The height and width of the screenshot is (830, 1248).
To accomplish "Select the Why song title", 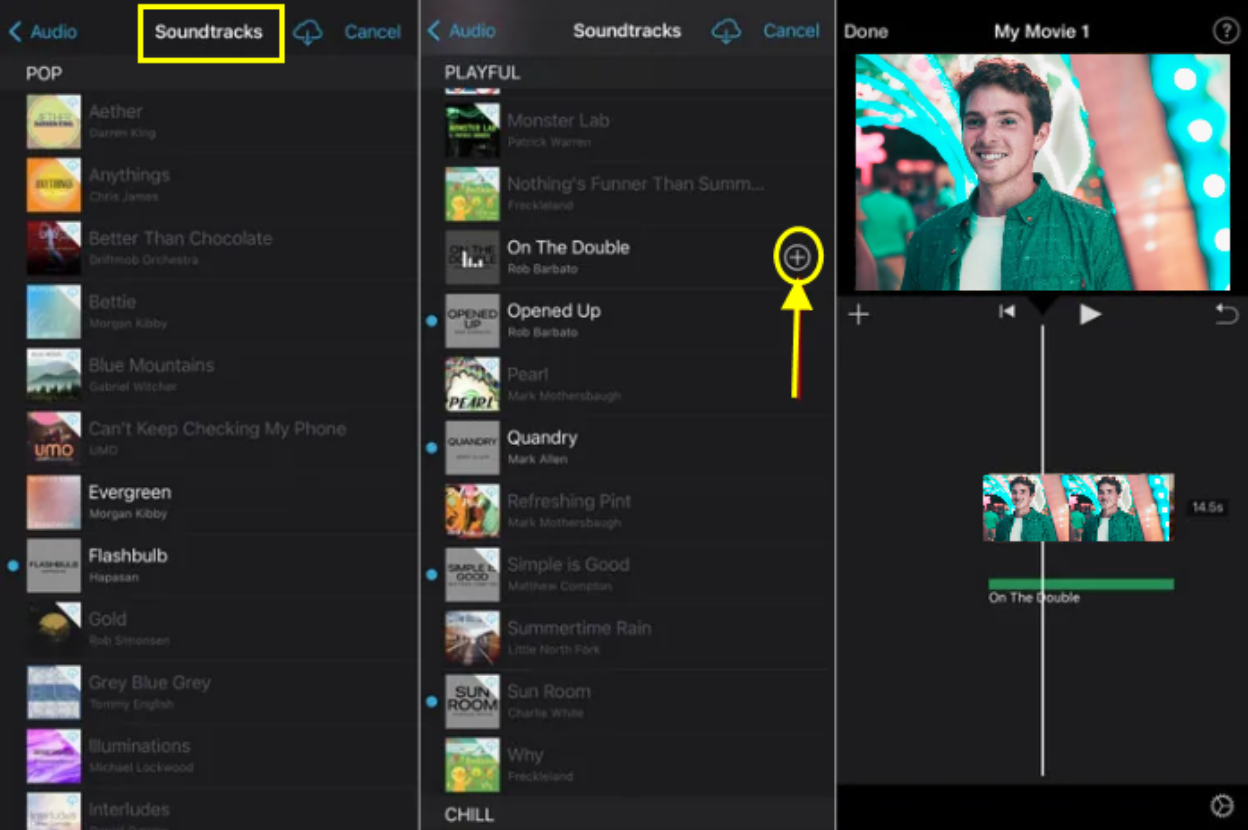I will pyautogui.click(x=525, y=755).
